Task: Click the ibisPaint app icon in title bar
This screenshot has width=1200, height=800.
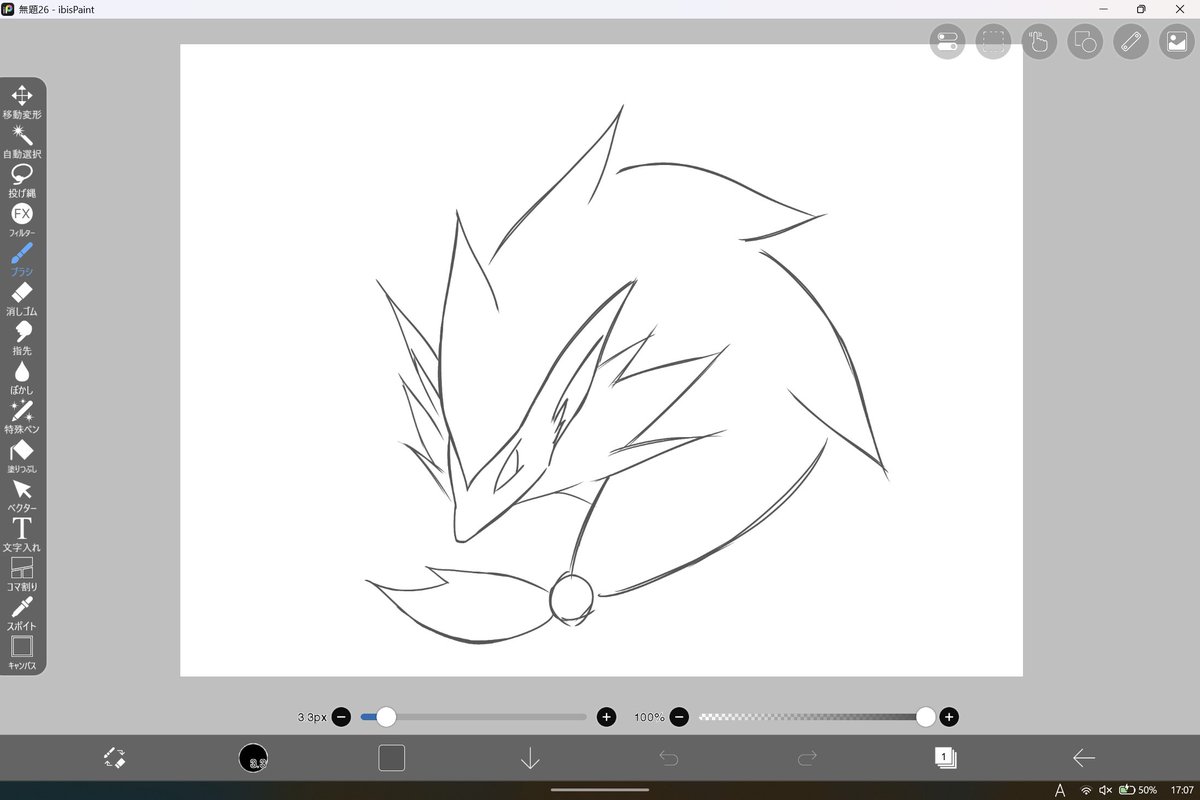Action: (x=8, y=9)
